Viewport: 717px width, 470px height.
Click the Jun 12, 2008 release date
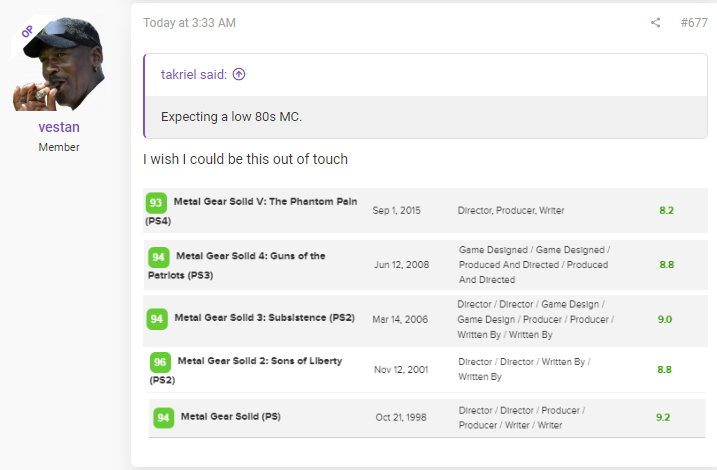point(401,265)
